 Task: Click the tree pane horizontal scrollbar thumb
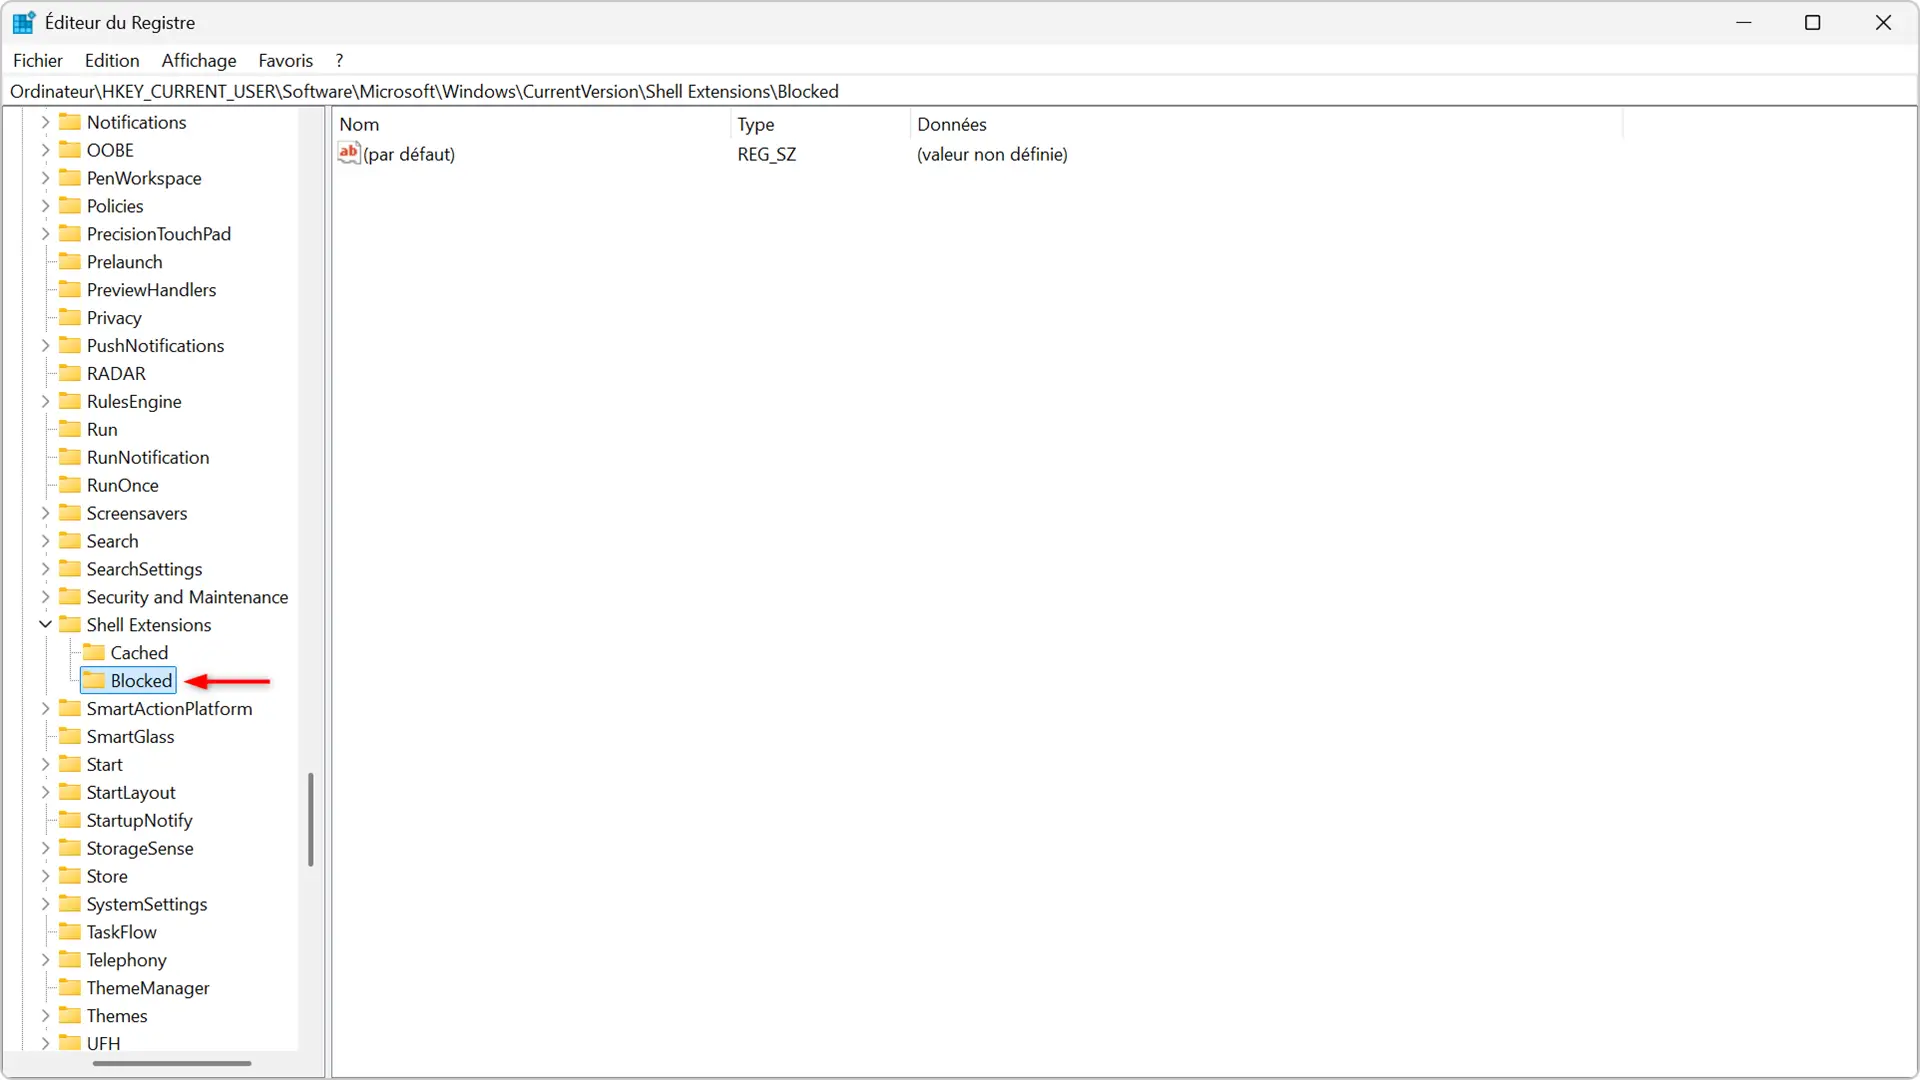[172, 1064]
